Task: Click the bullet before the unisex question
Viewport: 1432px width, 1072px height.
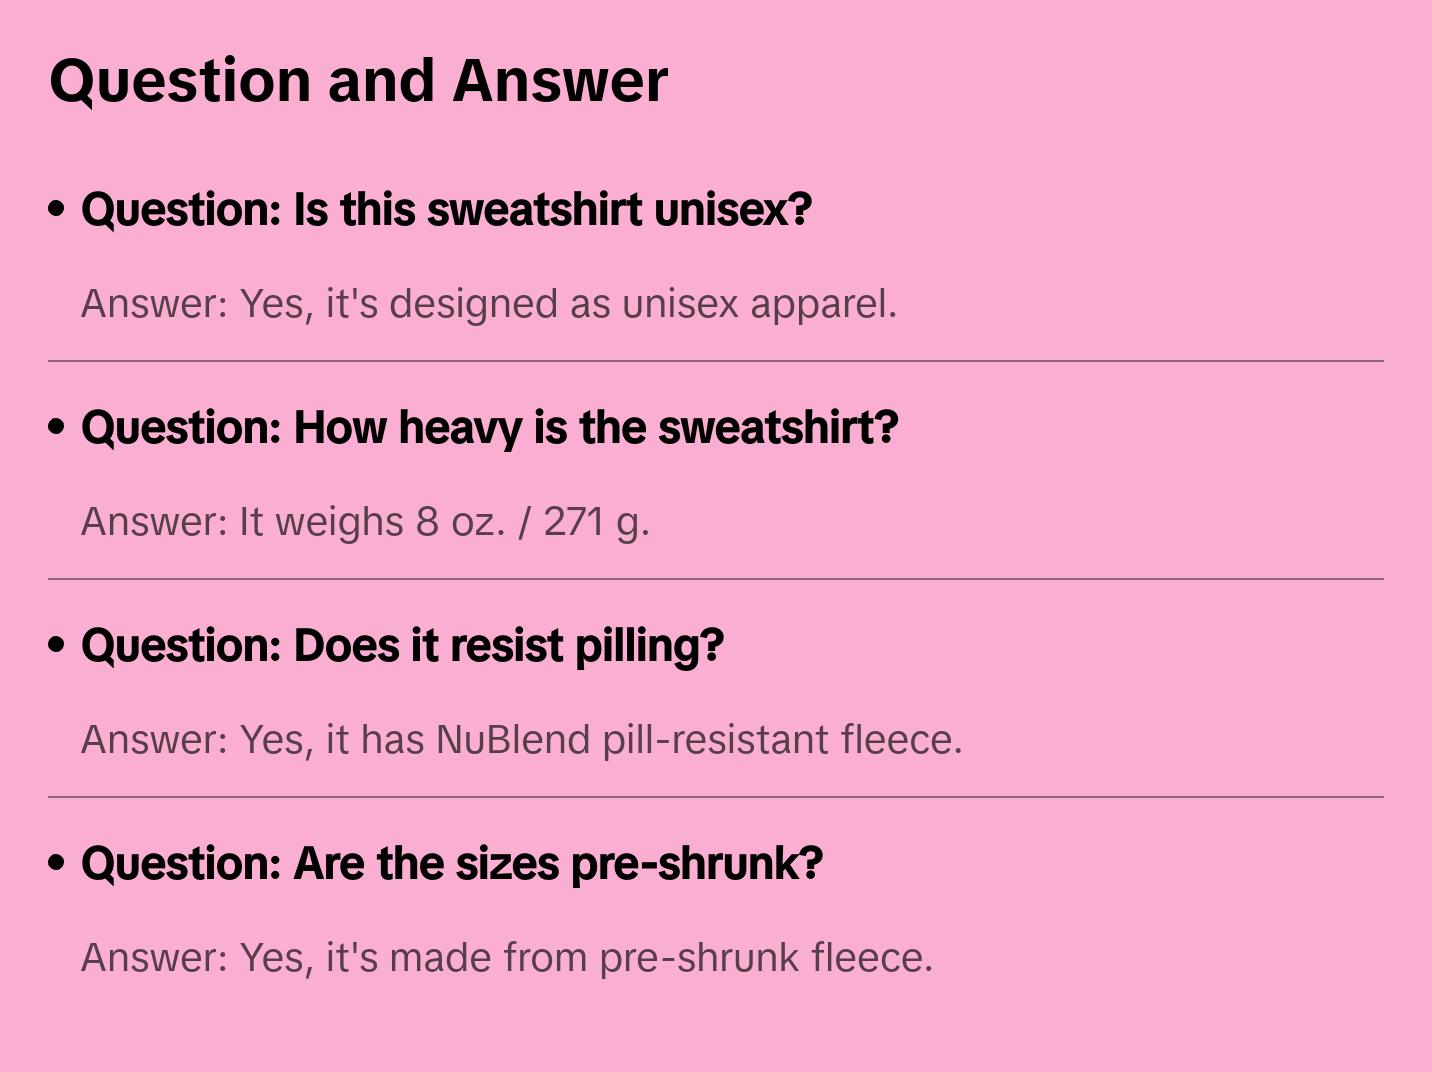Action: [x=57, y=209]
